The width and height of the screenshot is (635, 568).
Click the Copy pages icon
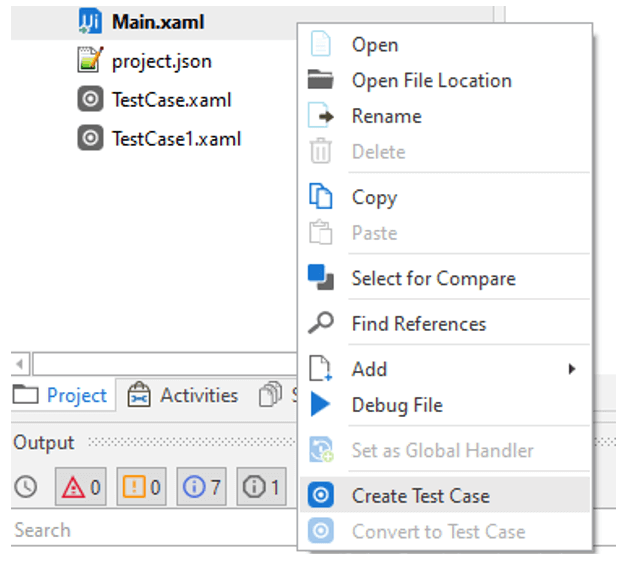coord(320,197)
